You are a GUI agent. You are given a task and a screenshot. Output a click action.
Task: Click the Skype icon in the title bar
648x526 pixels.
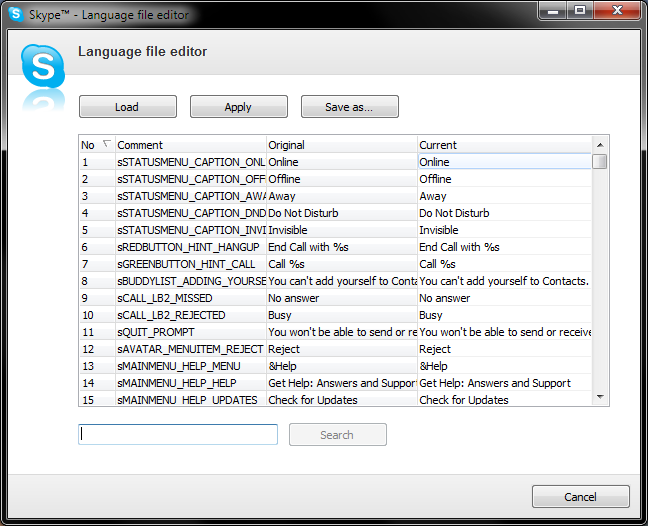(16, 14)
